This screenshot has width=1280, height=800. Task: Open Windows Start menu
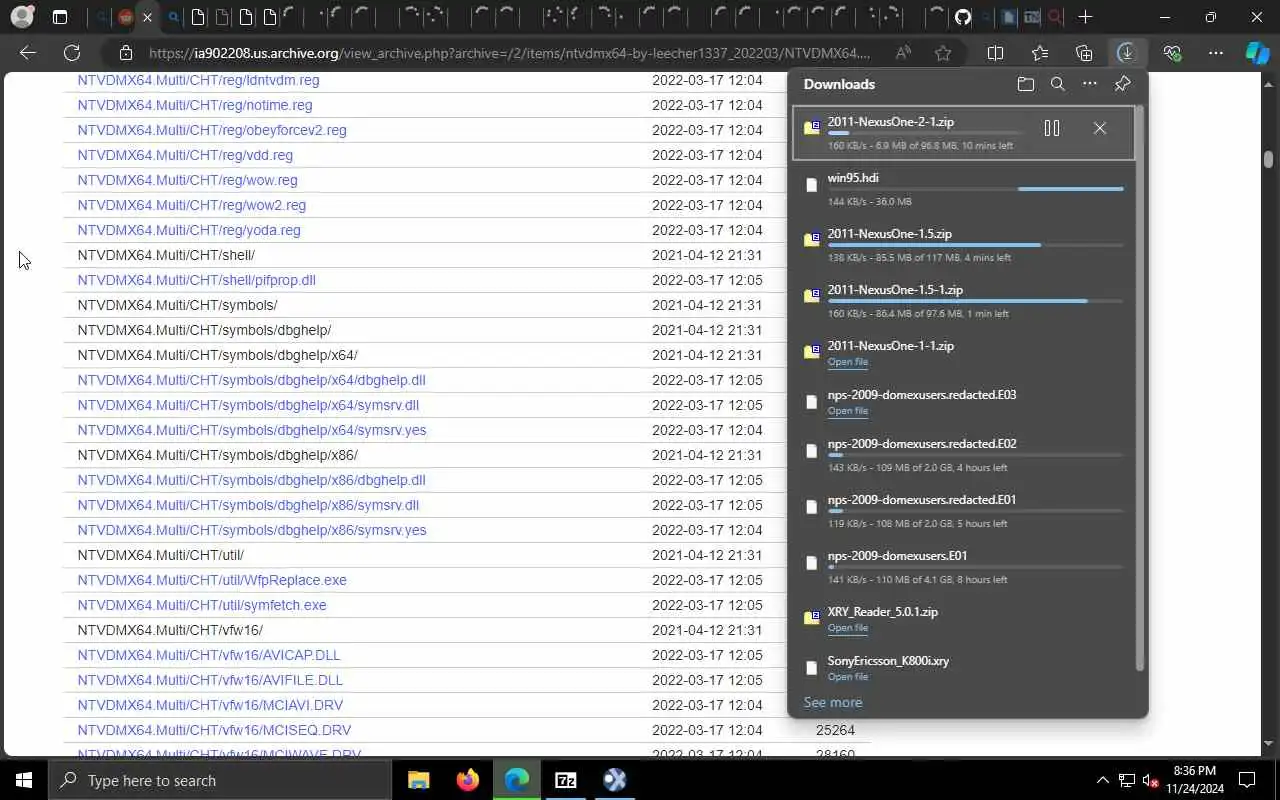click(24, 780)
